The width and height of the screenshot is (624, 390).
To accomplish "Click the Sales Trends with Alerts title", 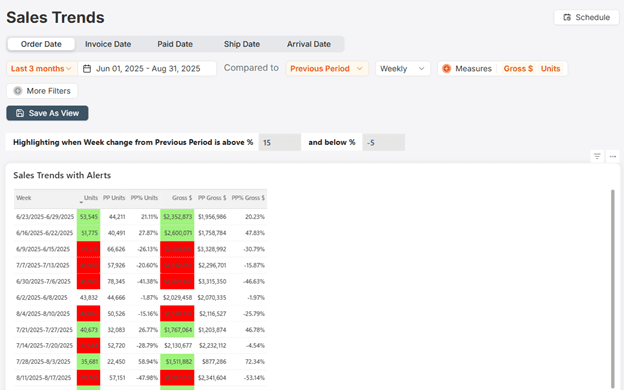I will click(62, 176).
